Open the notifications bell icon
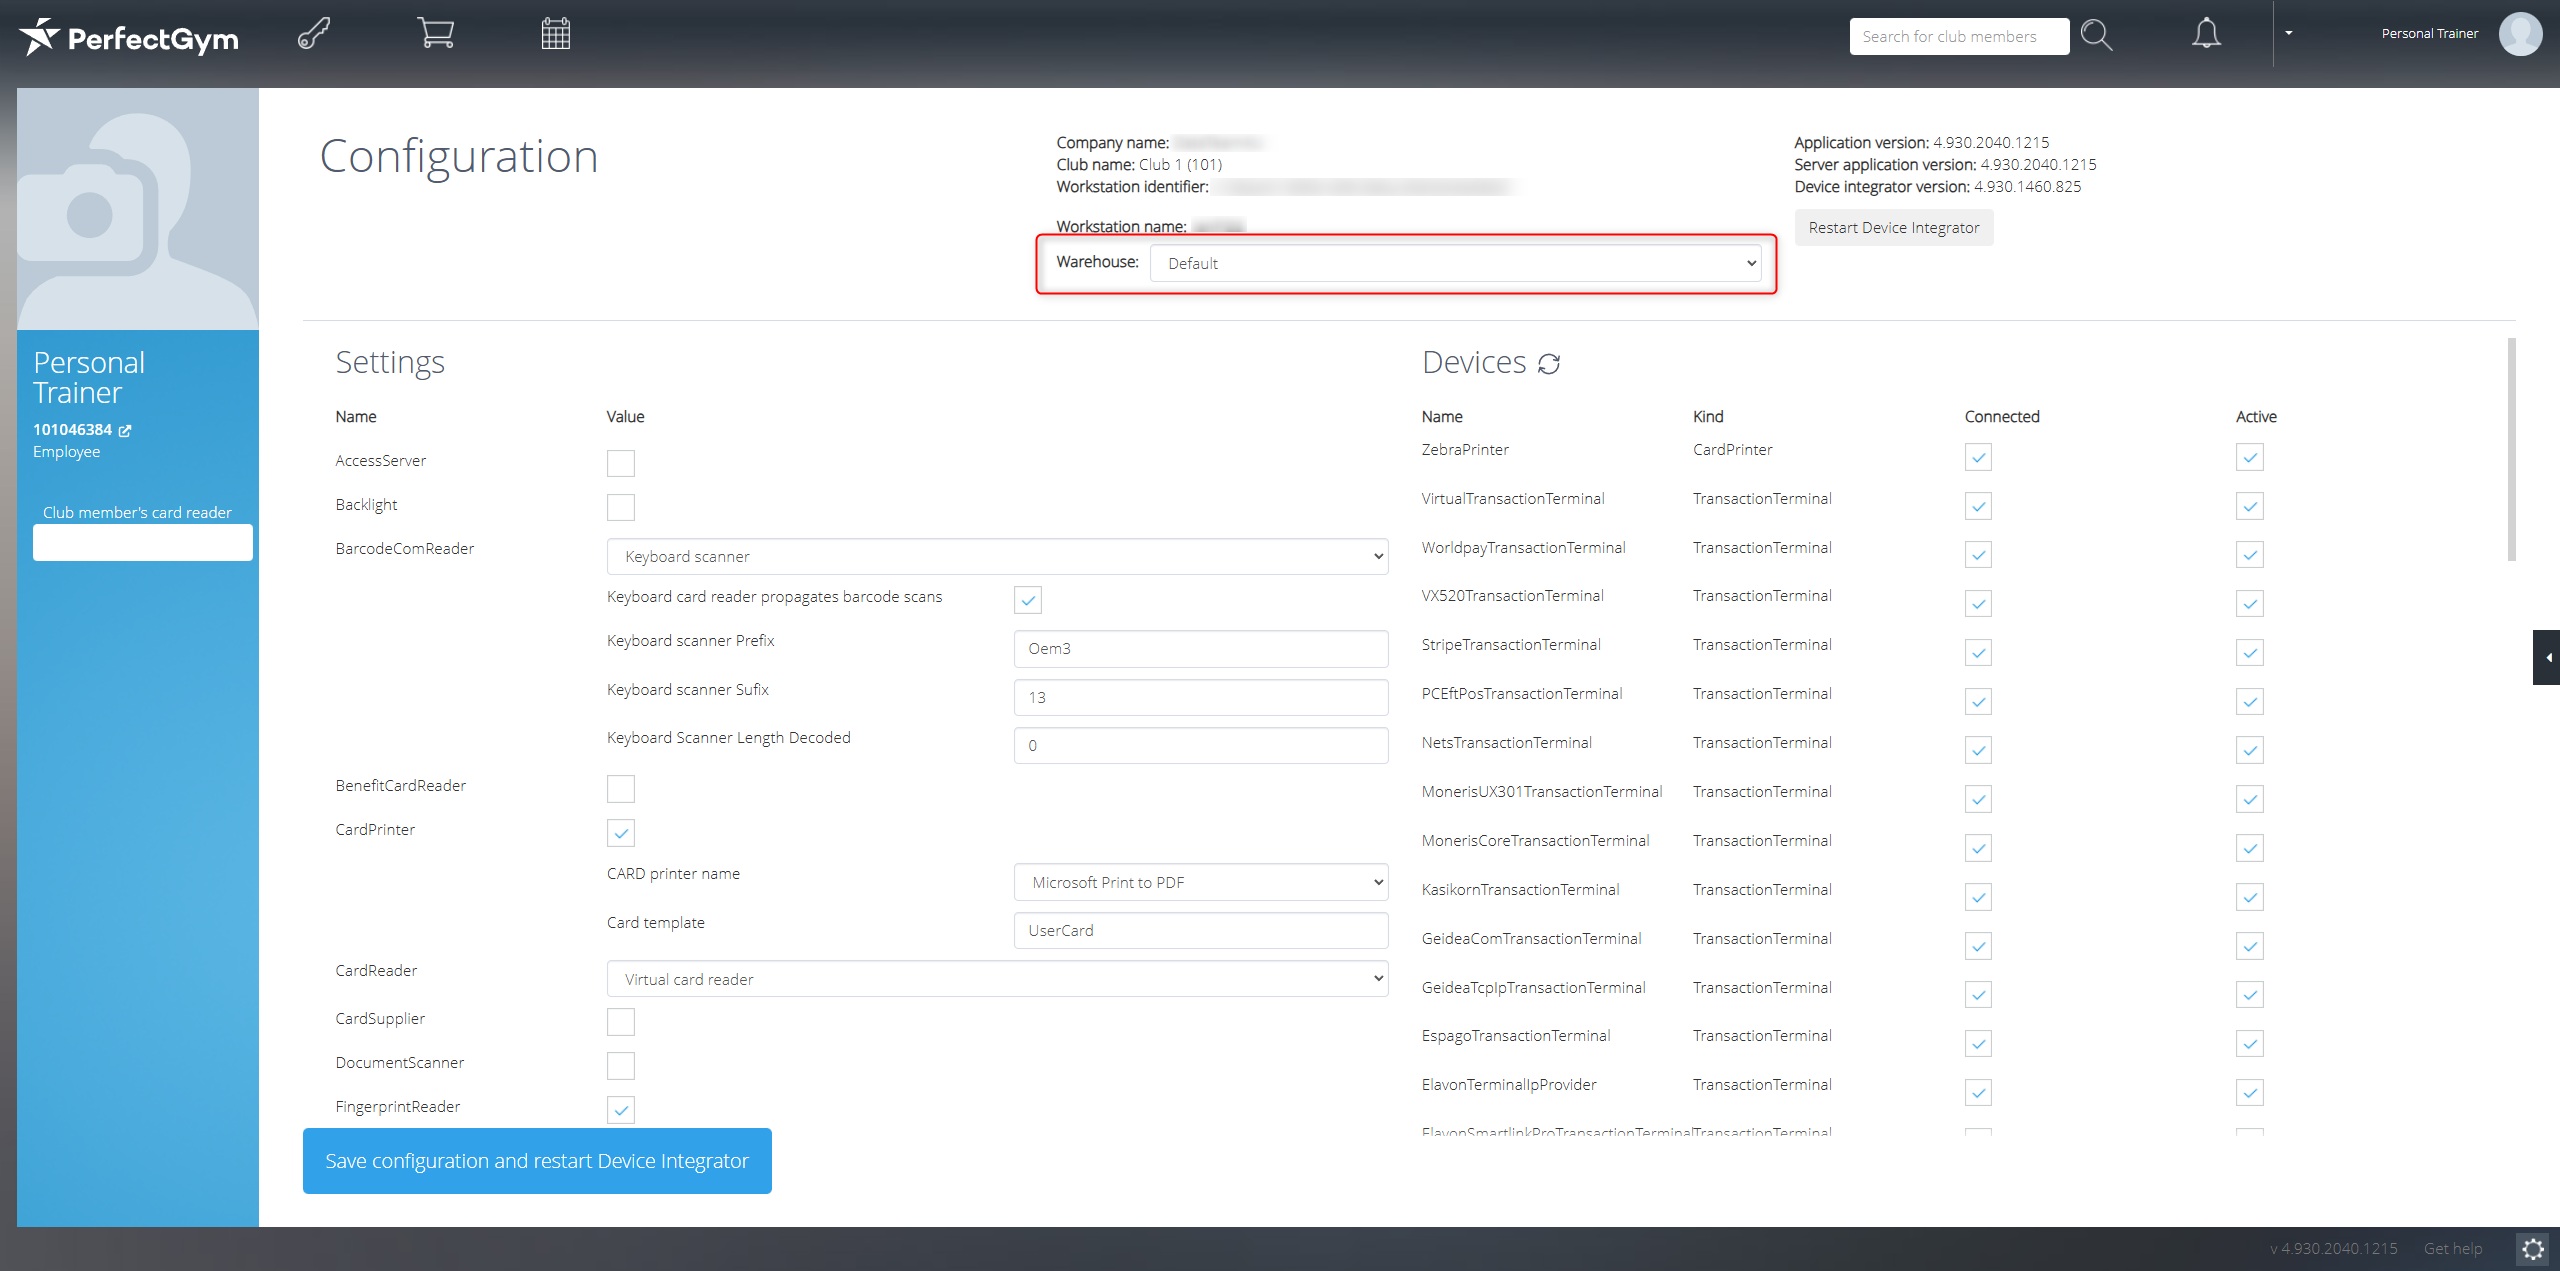 coord(2206,34)
